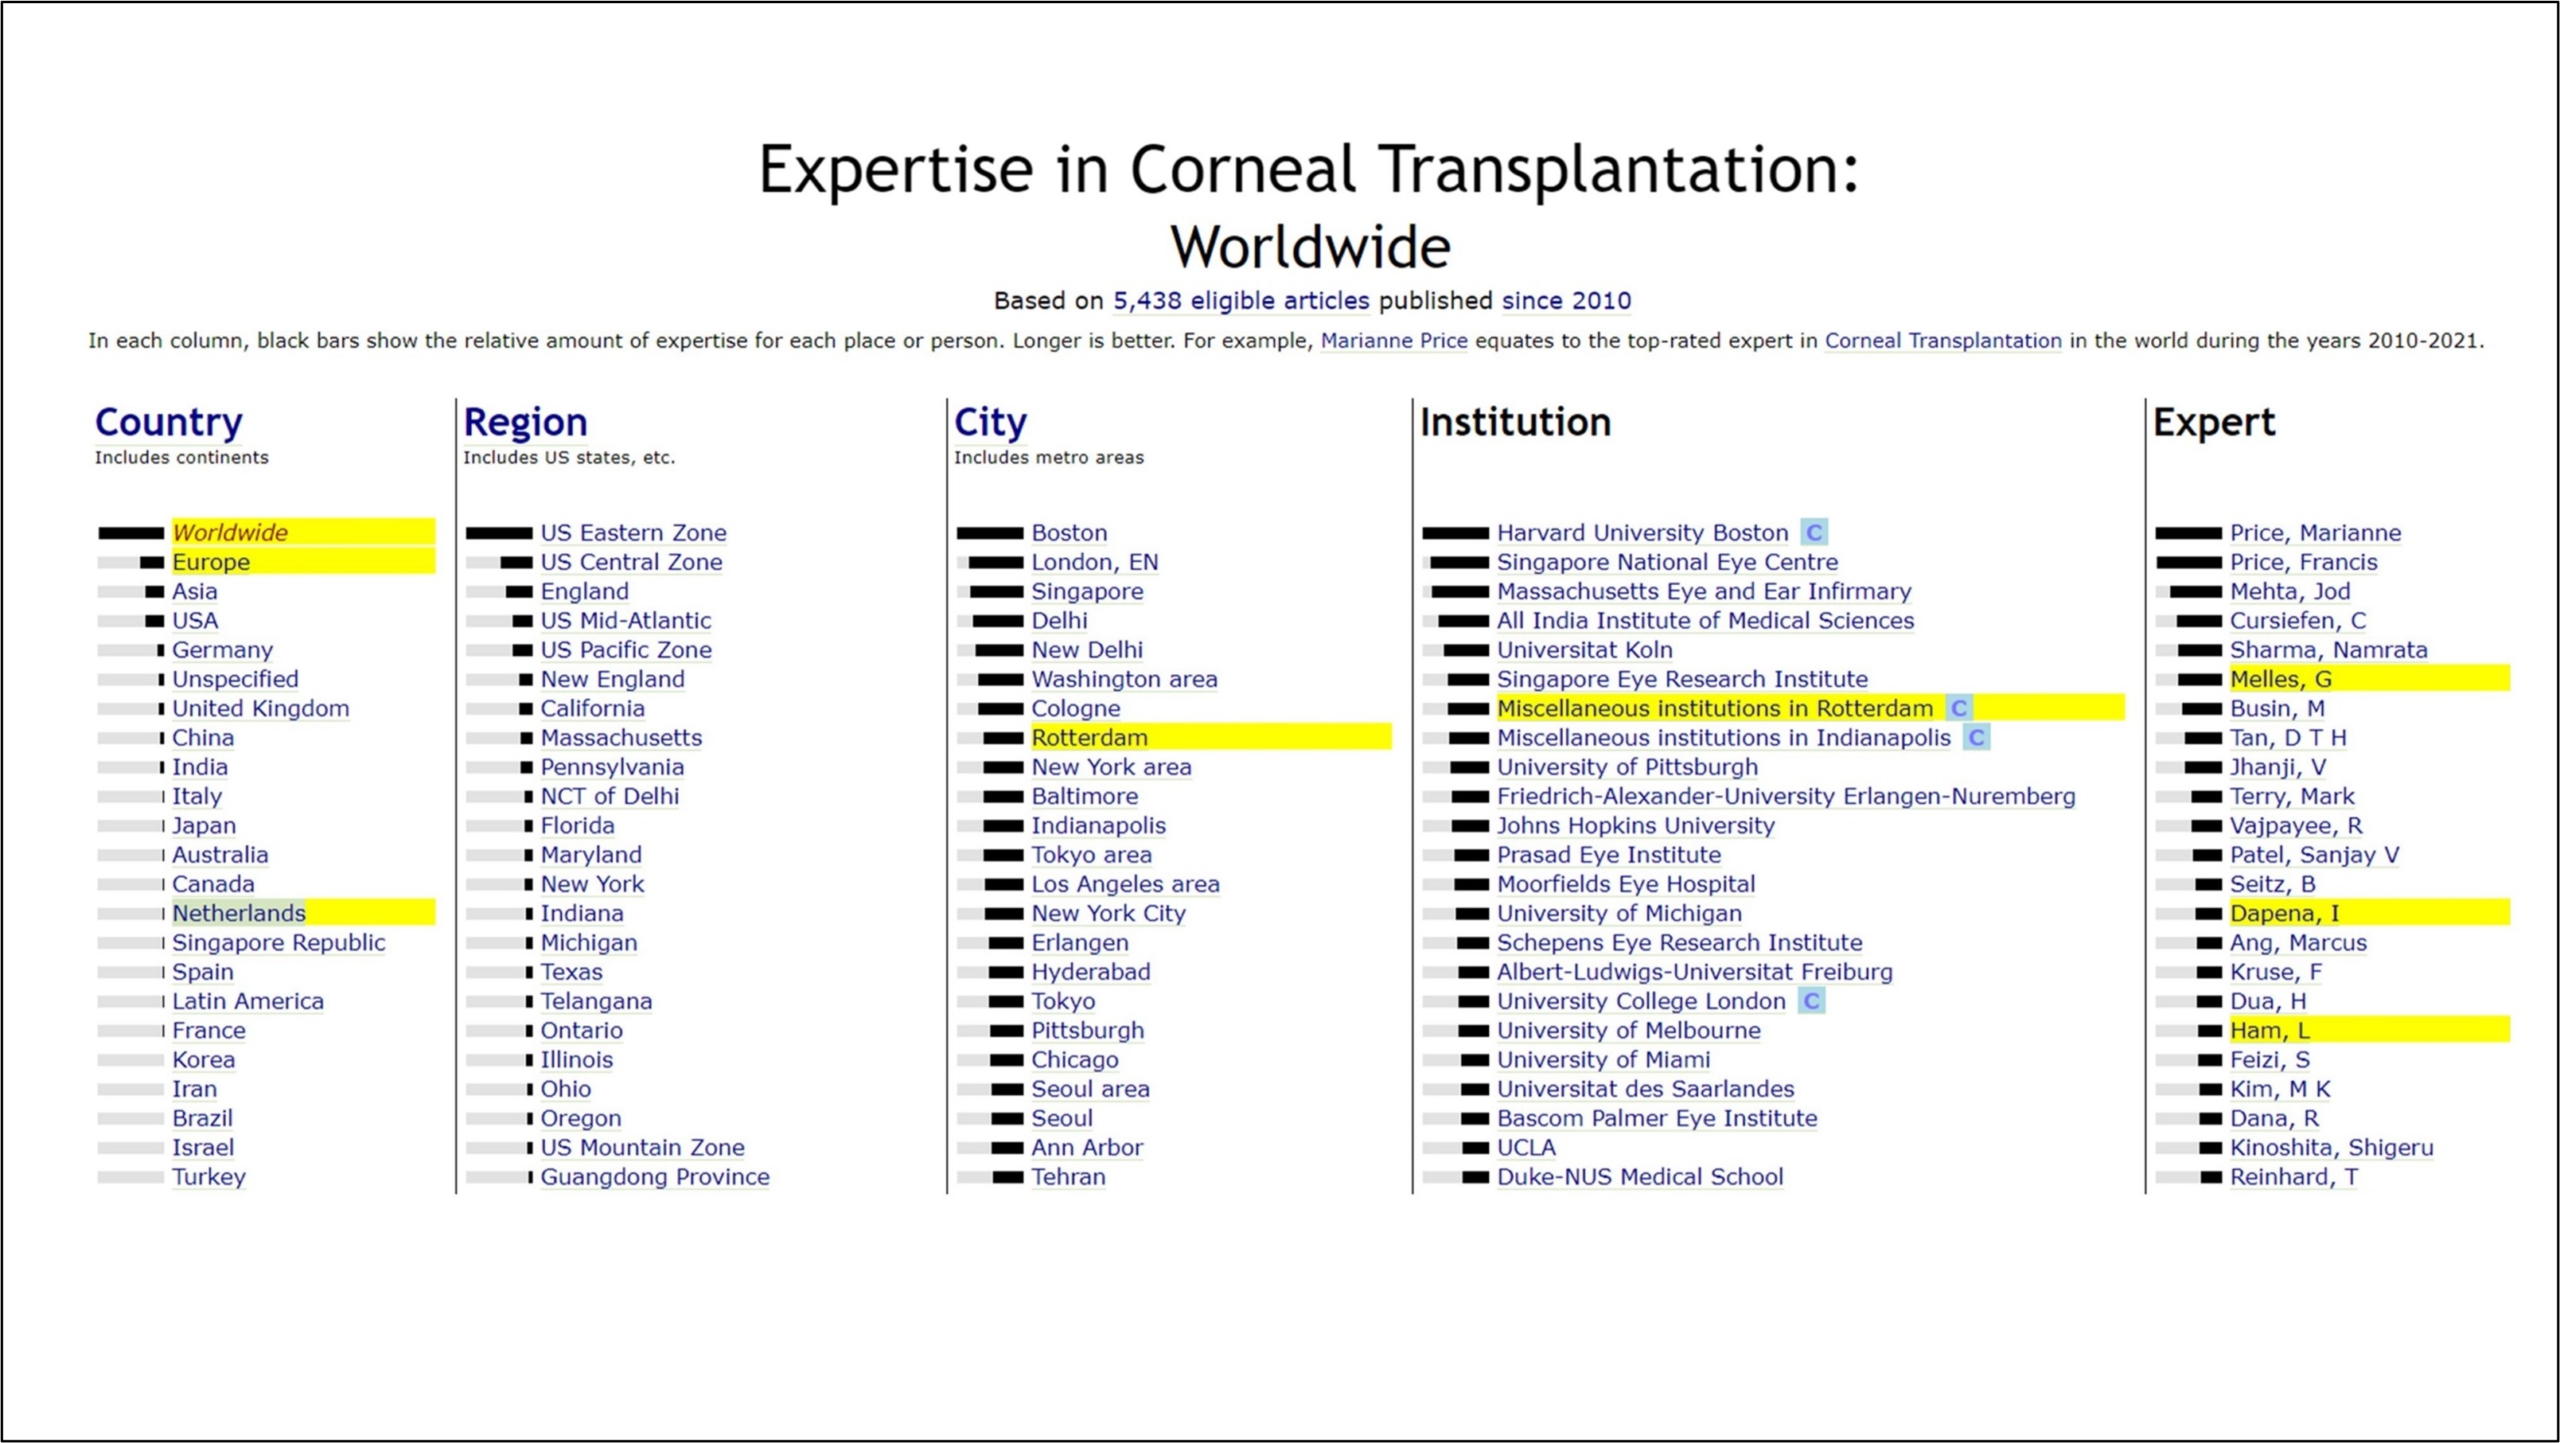Select Seoul area city link
Viewport: 2560px width, 1443px height.
(1090, 1089)
